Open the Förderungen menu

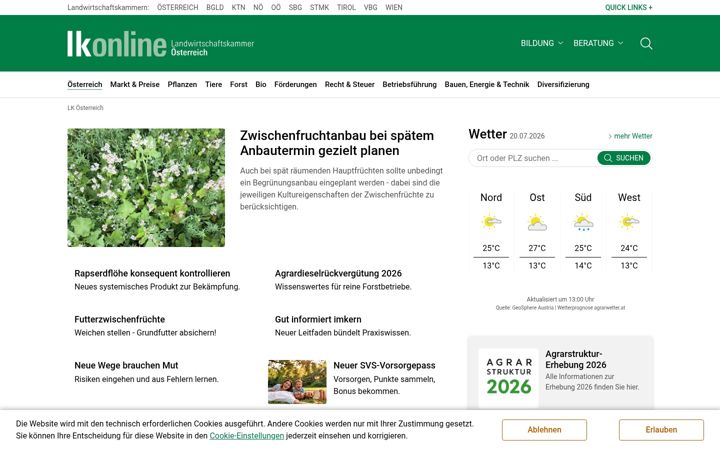point(295,84)
